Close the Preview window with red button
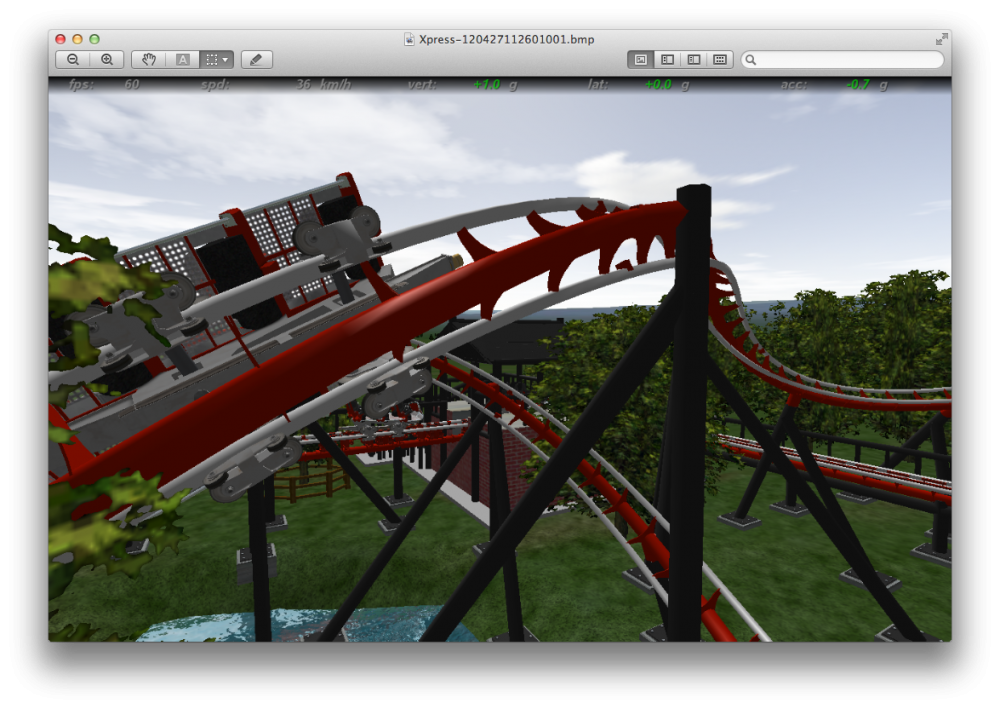 [60, 39]
